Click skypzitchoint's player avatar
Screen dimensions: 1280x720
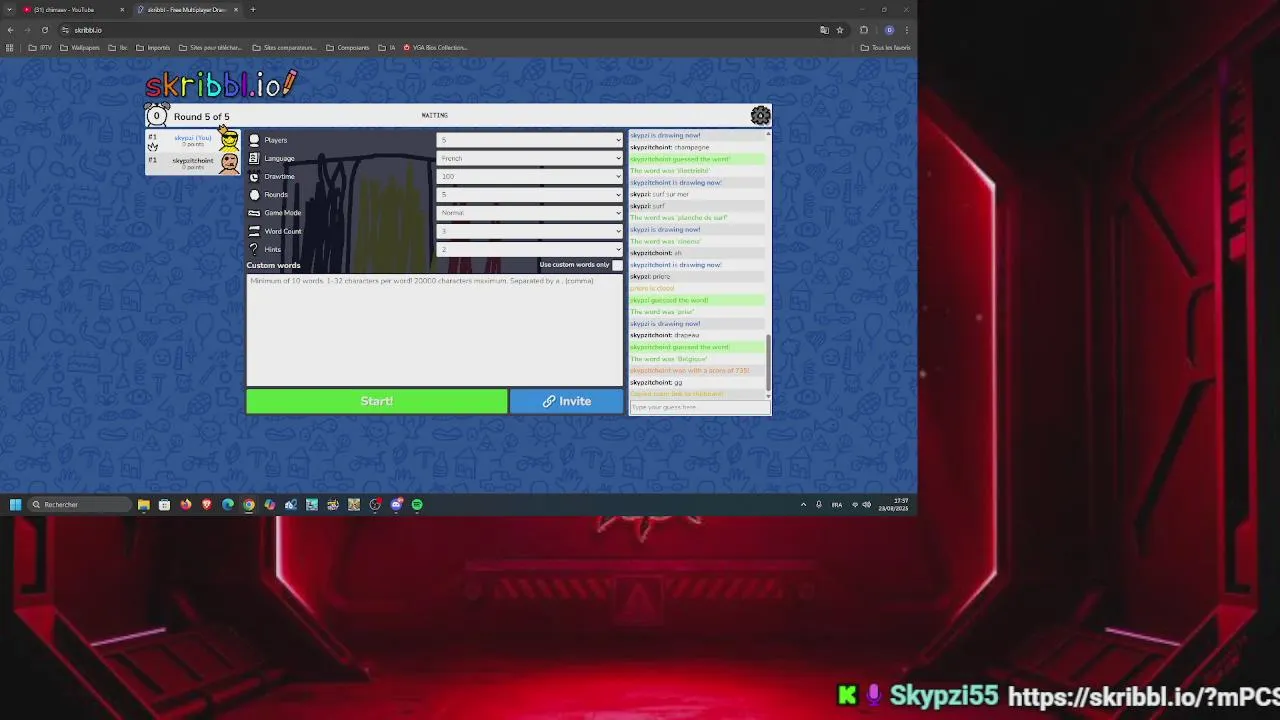coord(229,162)
